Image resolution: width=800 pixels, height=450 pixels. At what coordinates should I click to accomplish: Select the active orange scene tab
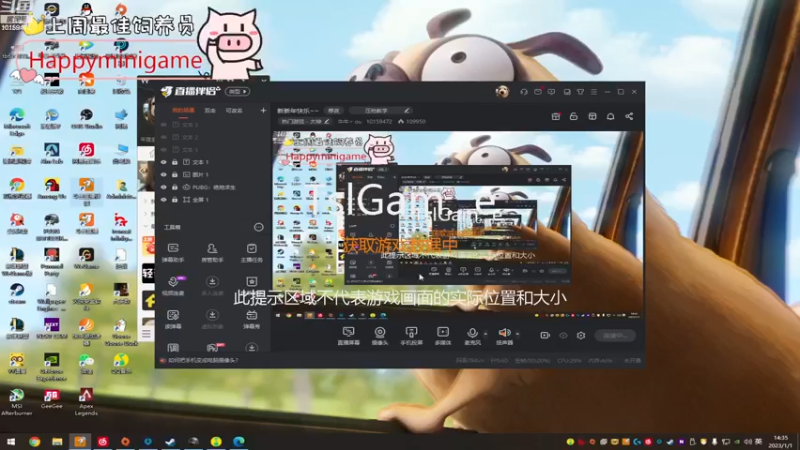click(x=183, y=110)
